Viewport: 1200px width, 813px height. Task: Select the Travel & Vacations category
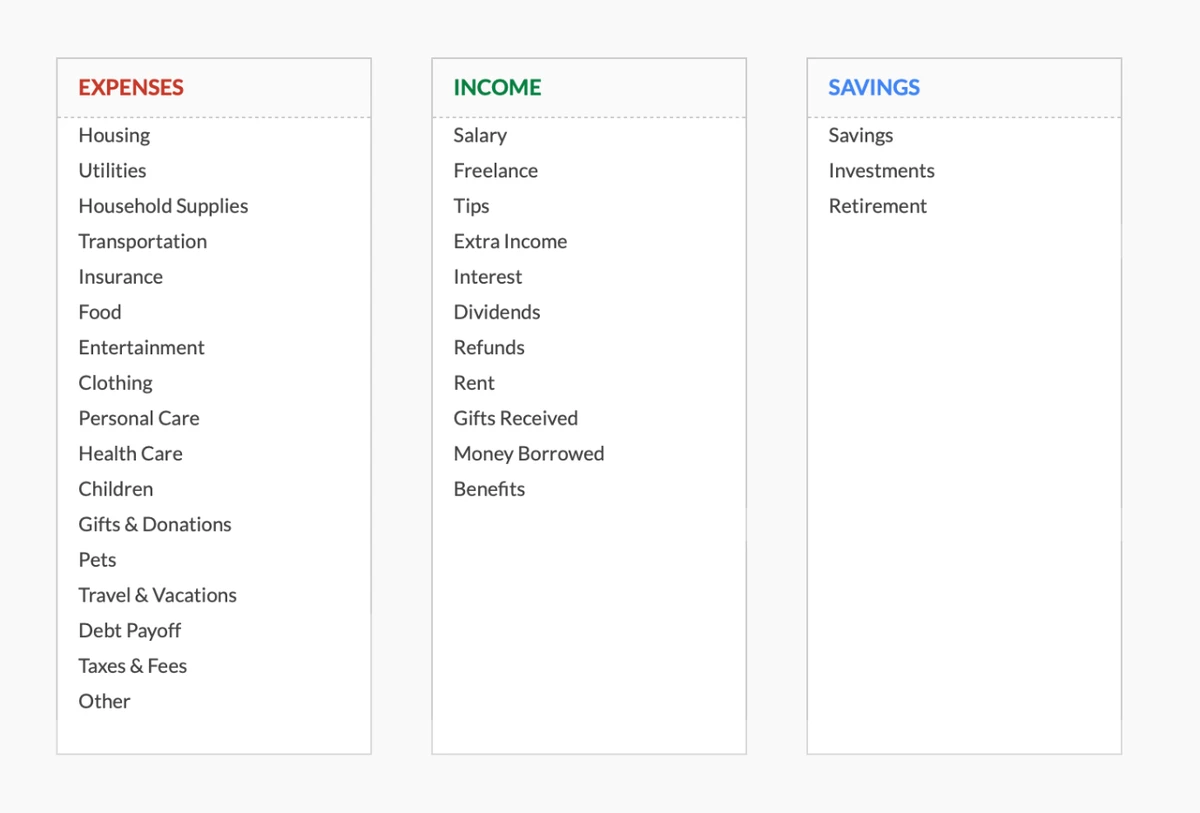(157, 595)
